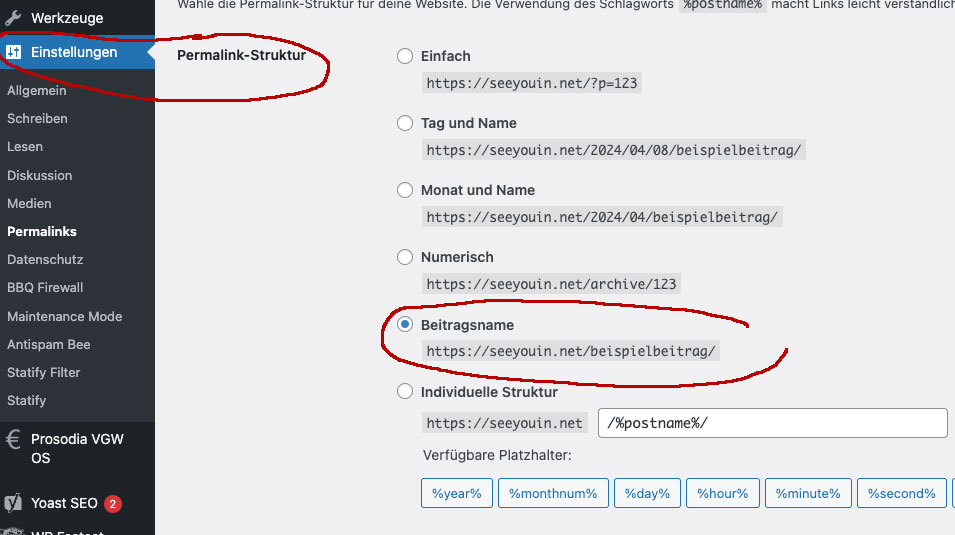Image resolution: width=955 pixels, height=535 pixels.
Task: Click the Beitragsname example URL
Action: click(571, 351)
